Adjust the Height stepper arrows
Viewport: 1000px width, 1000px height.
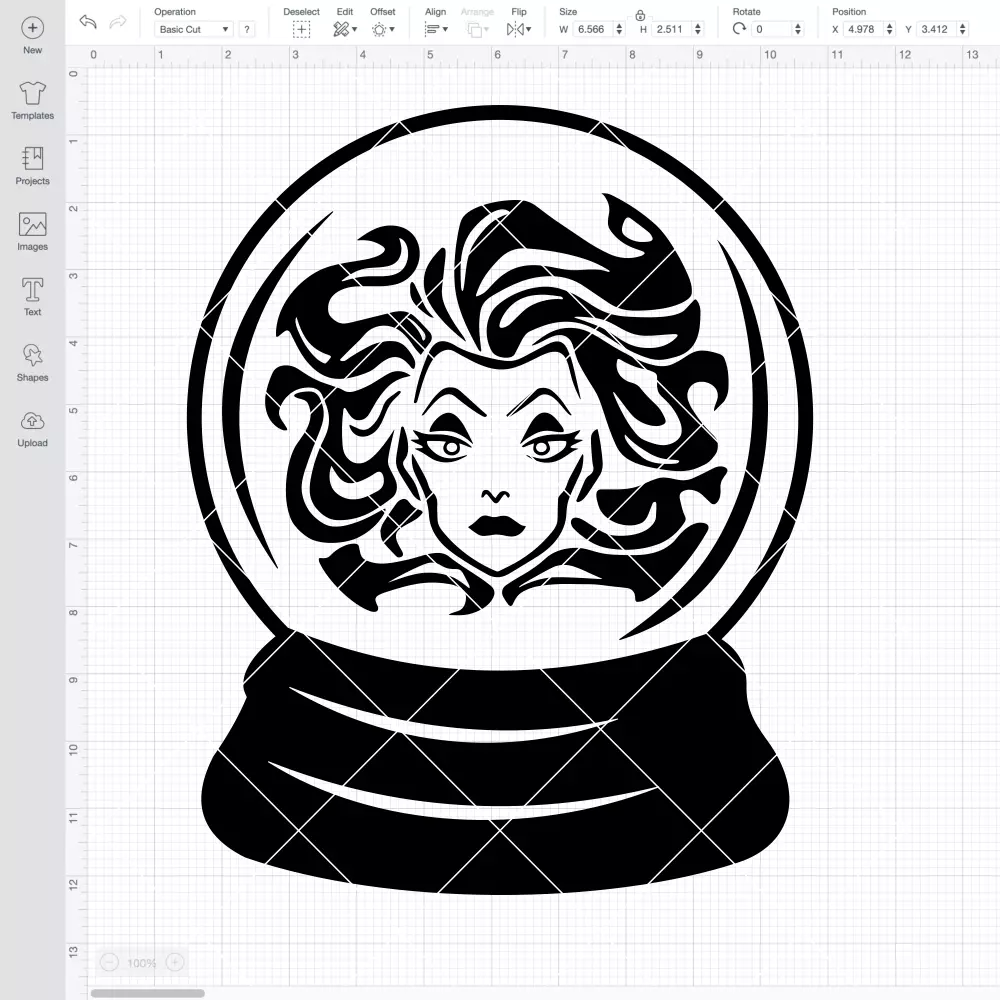698,29
